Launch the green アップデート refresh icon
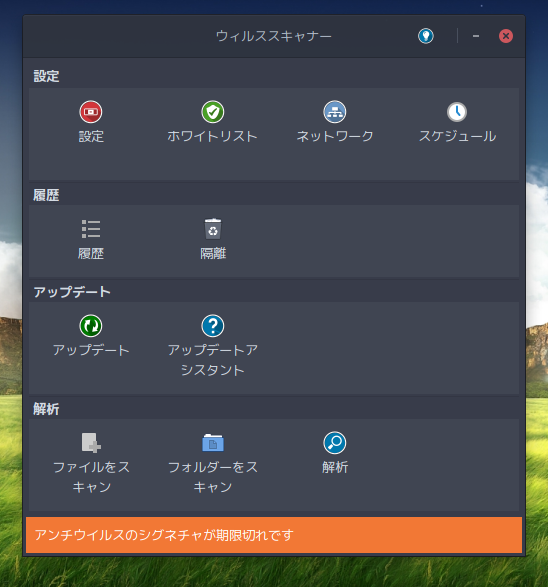The height and width of the screenshot is (587, 548). 91,326
